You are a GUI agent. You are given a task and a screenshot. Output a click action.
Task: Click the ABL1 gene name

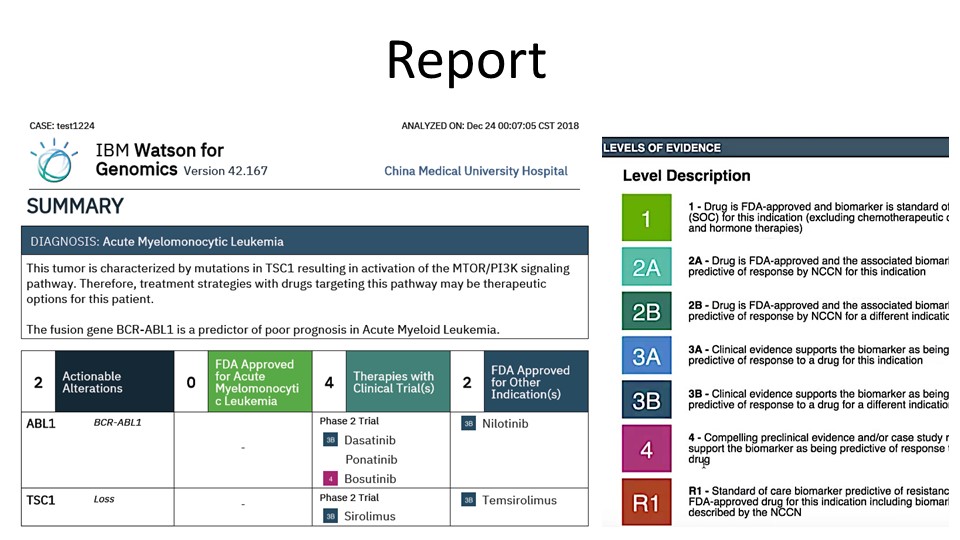41,423
